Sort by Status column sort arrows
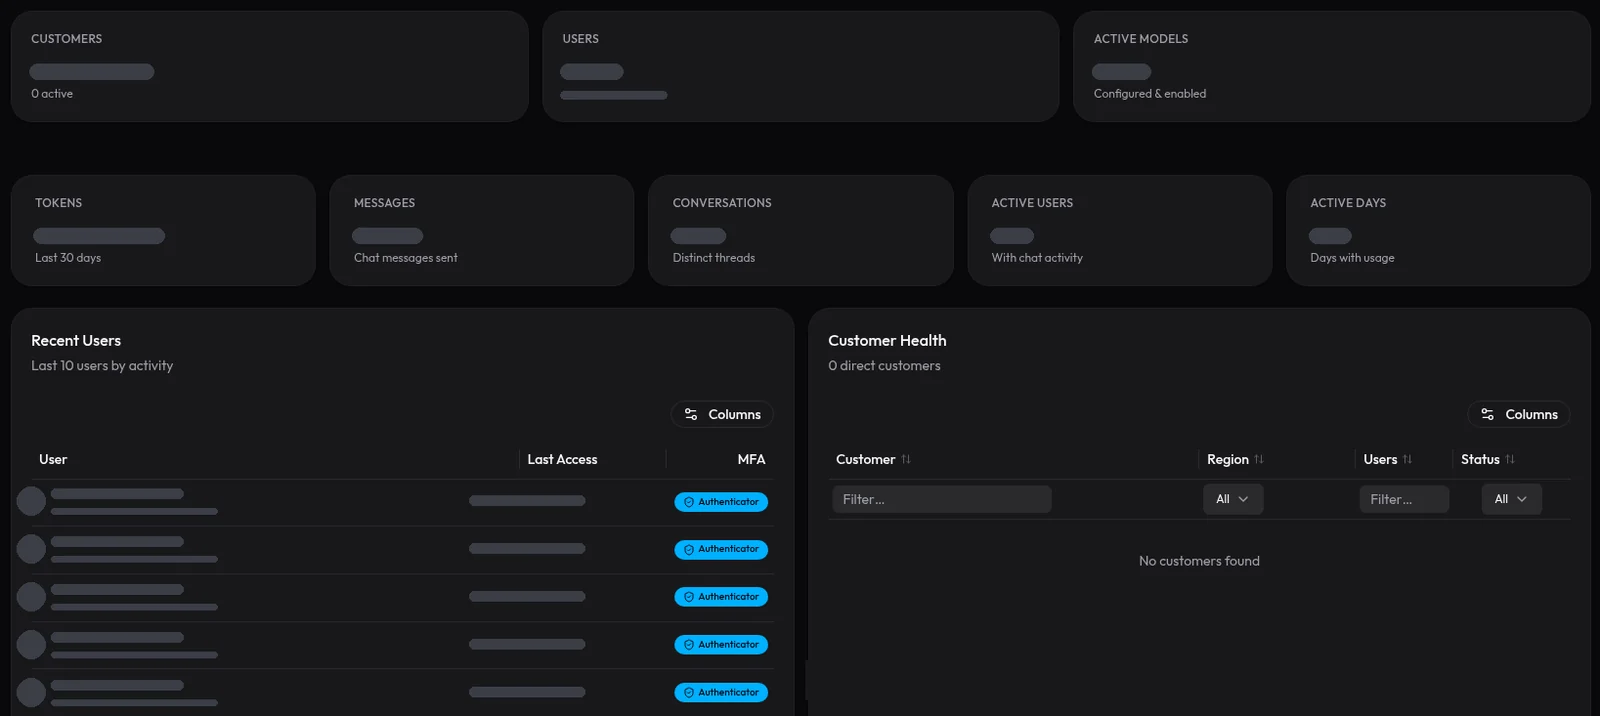1600x716 pixels. (1510, 459)
